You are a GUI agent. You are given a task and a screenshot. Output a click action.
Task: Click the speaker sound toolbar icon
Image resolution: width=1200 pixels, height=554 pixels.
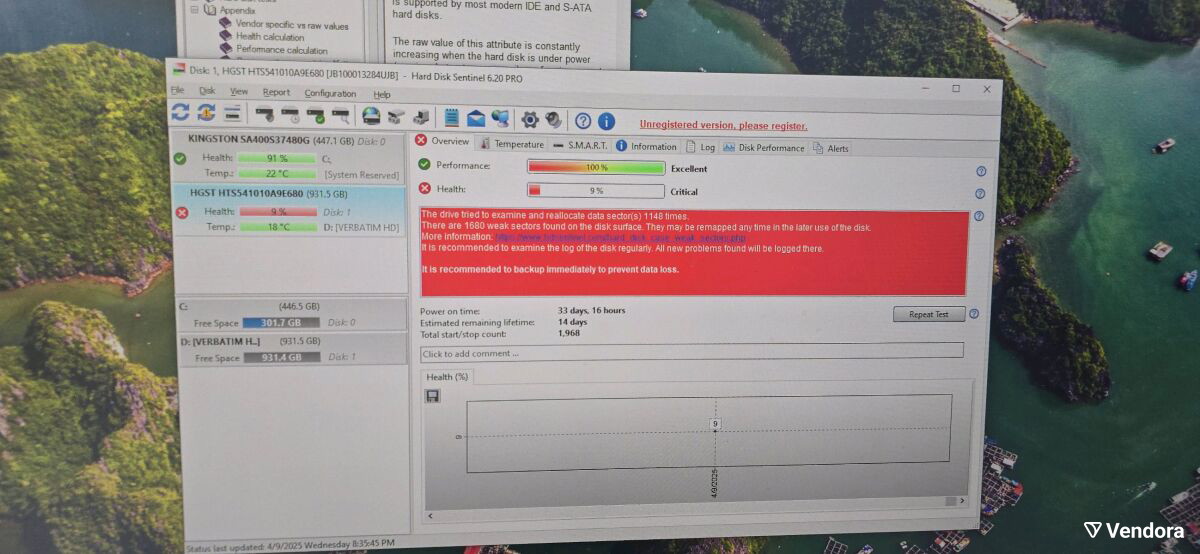point(553,120)
